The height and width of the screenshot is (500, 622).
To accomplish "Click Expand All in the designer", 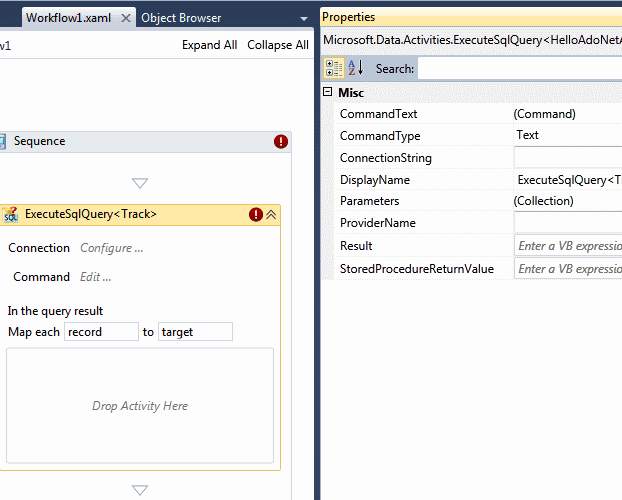I will (209, 45).
